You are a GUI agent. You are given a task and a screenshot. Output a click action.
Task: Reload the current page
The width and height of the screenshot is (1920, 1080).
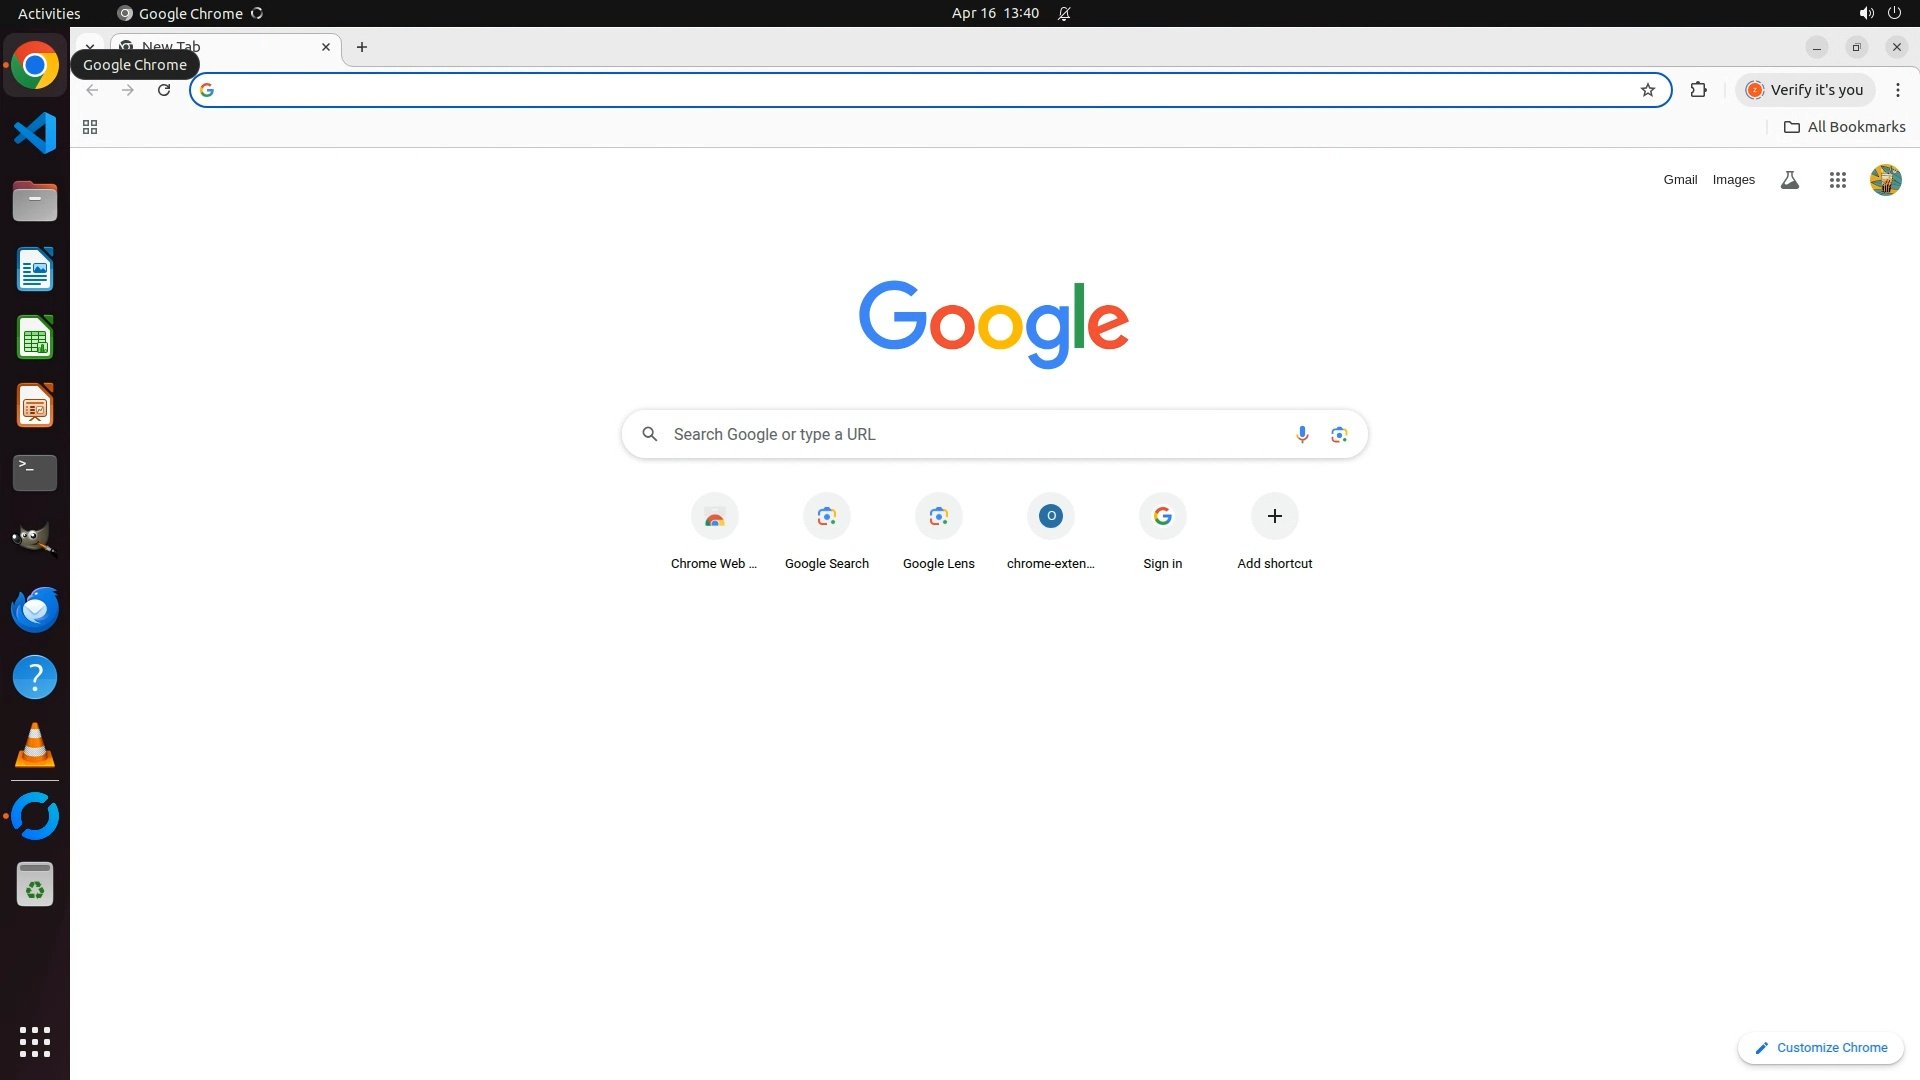pyautogui.click(x=164, y=90)
